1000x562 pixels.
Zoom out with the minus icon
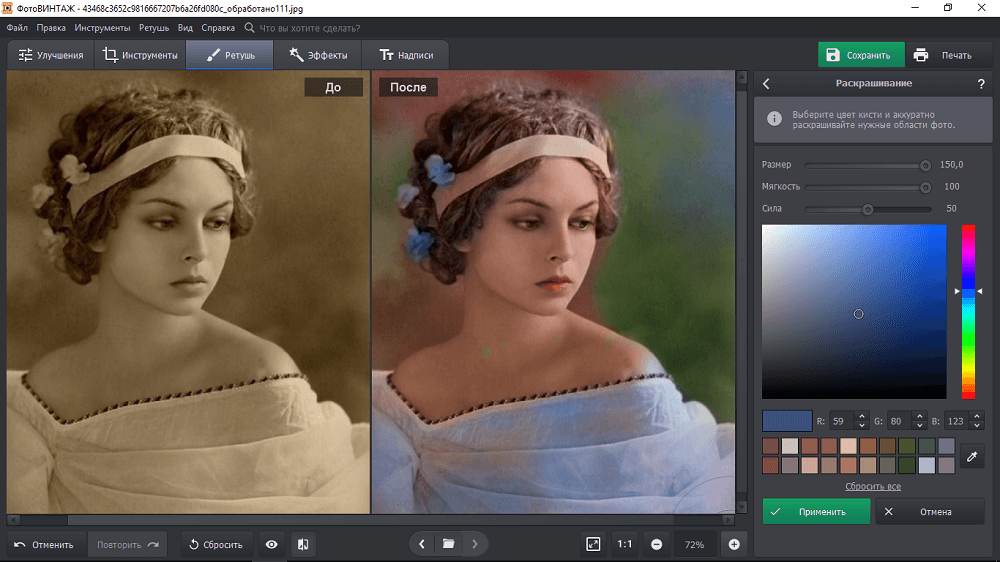coord(657,544)
